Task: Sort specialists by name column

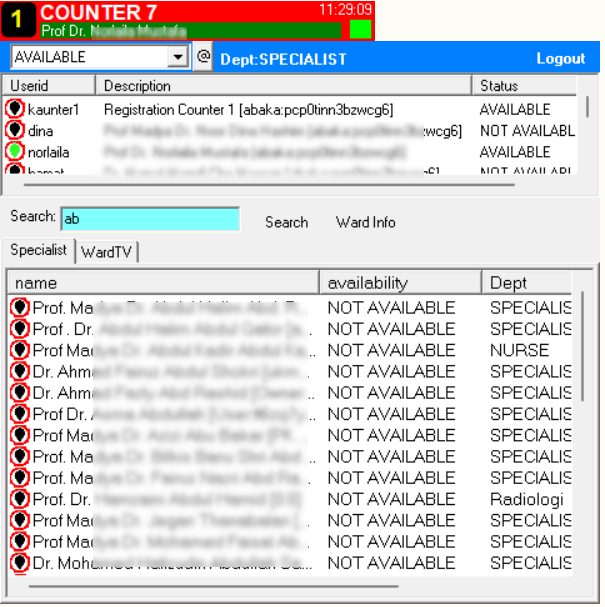Action: 163,283
